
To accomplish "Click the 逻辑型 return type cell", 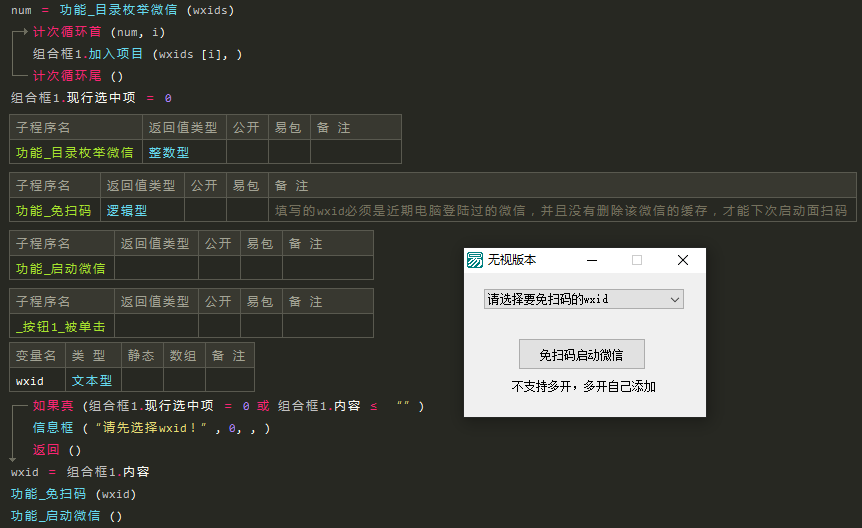I will pyautogui.click(x=142, y=211).
